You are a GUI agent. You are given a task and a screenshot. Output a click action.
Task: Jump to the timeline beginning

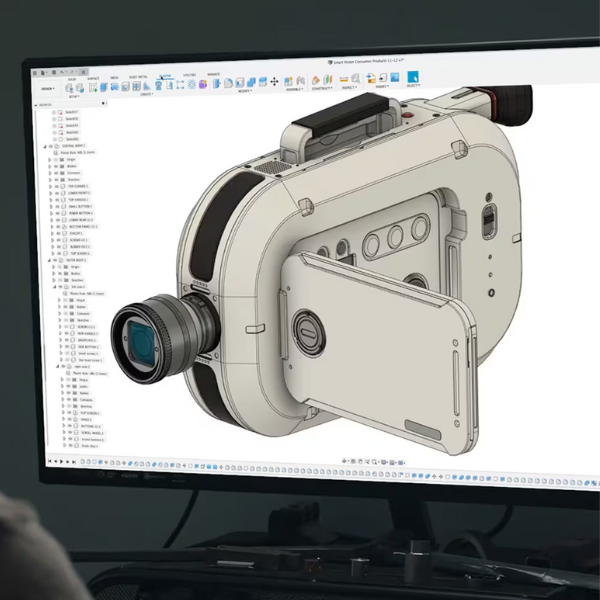click(x=49, y=461)
